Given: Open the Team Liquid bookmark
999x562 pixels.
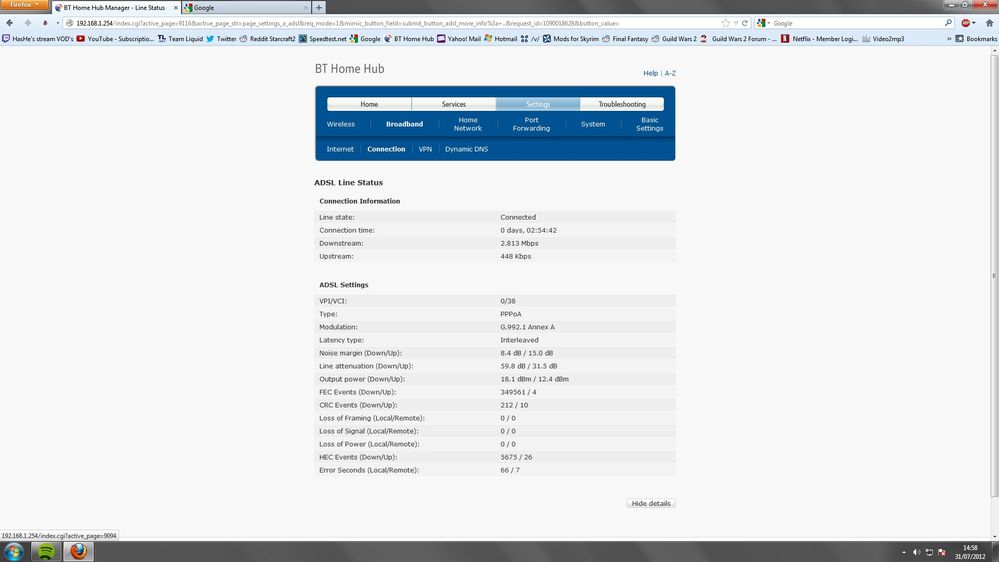Looking at the screenshot, I should pyautogui.click(x=180, y=39).
